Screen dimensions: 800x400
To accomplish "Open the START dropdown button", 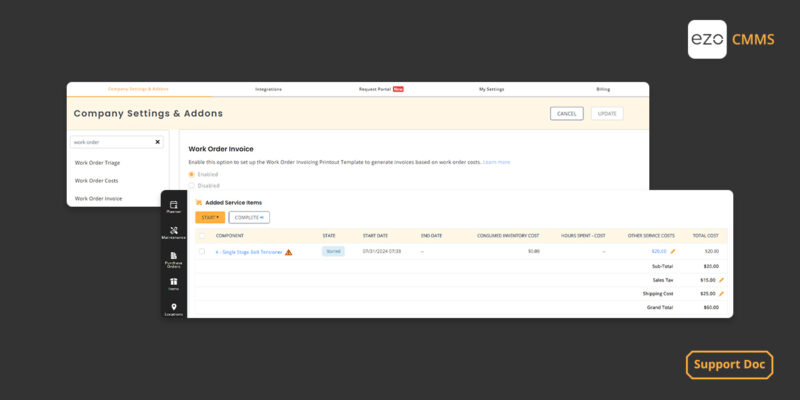I will pos(210,217).
